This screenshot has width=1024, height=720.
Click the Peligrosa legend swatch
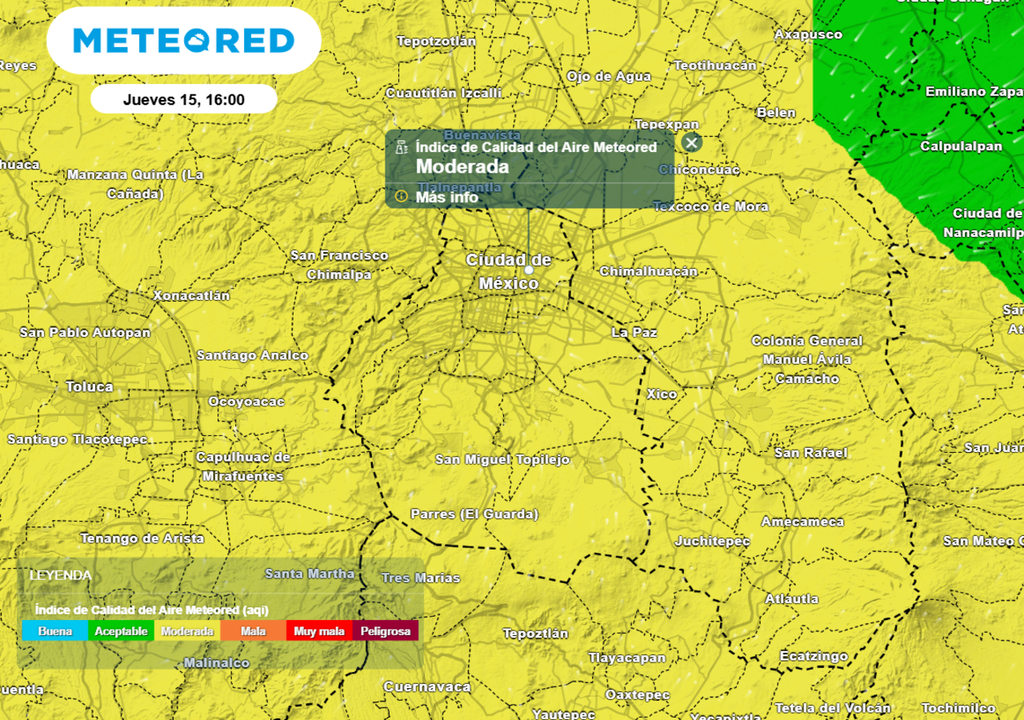pos(385,631)
